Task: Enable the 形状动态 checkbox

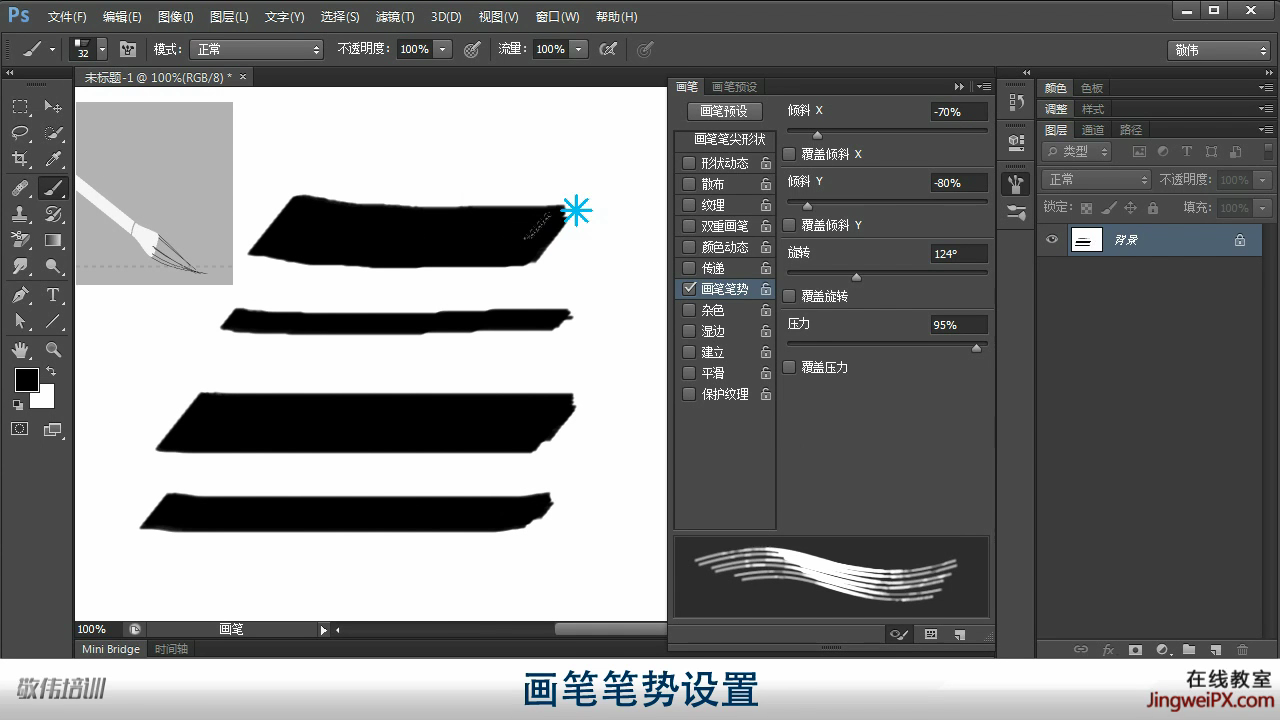Action: click(688, 163)
